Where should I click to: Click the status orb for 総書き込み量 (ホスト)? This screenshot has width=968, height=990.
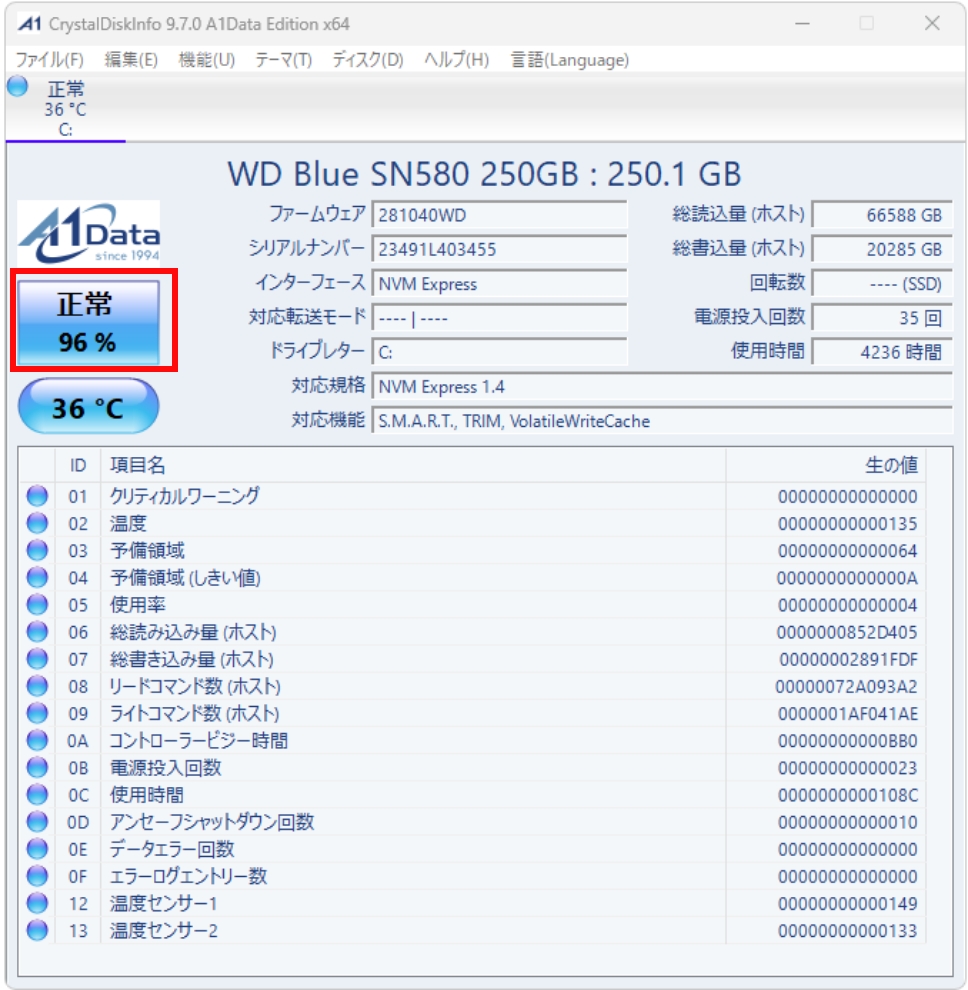pyautogui.click(x=37, y=659)
